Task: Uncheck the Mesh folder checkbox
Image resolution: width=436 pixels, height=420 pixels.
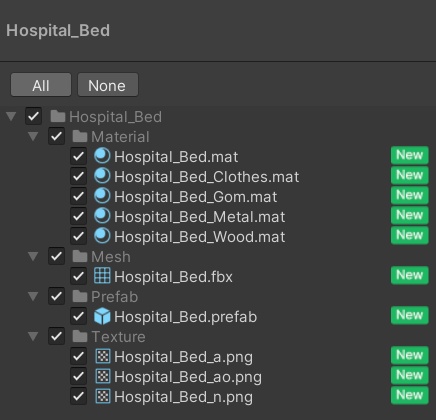Action: (56, 256)
